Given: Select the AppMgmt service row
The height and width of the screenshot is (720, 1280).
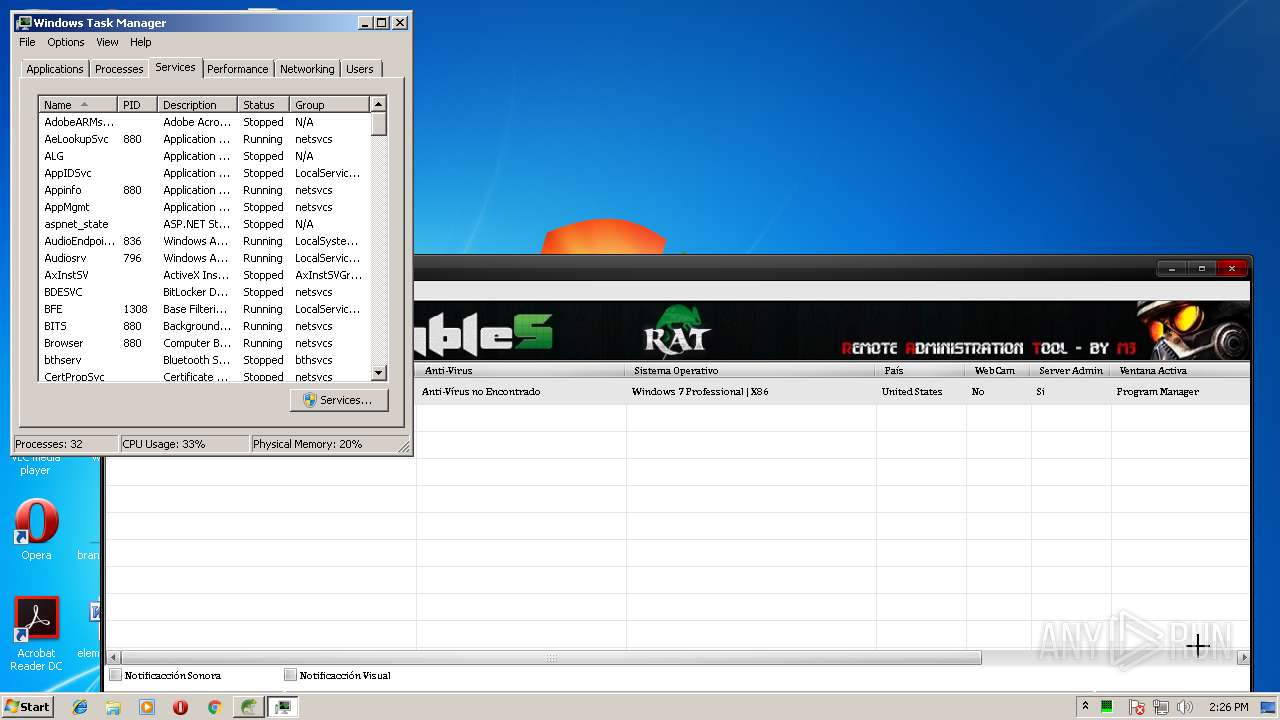Looking at the screenshot, I should 204,207.
